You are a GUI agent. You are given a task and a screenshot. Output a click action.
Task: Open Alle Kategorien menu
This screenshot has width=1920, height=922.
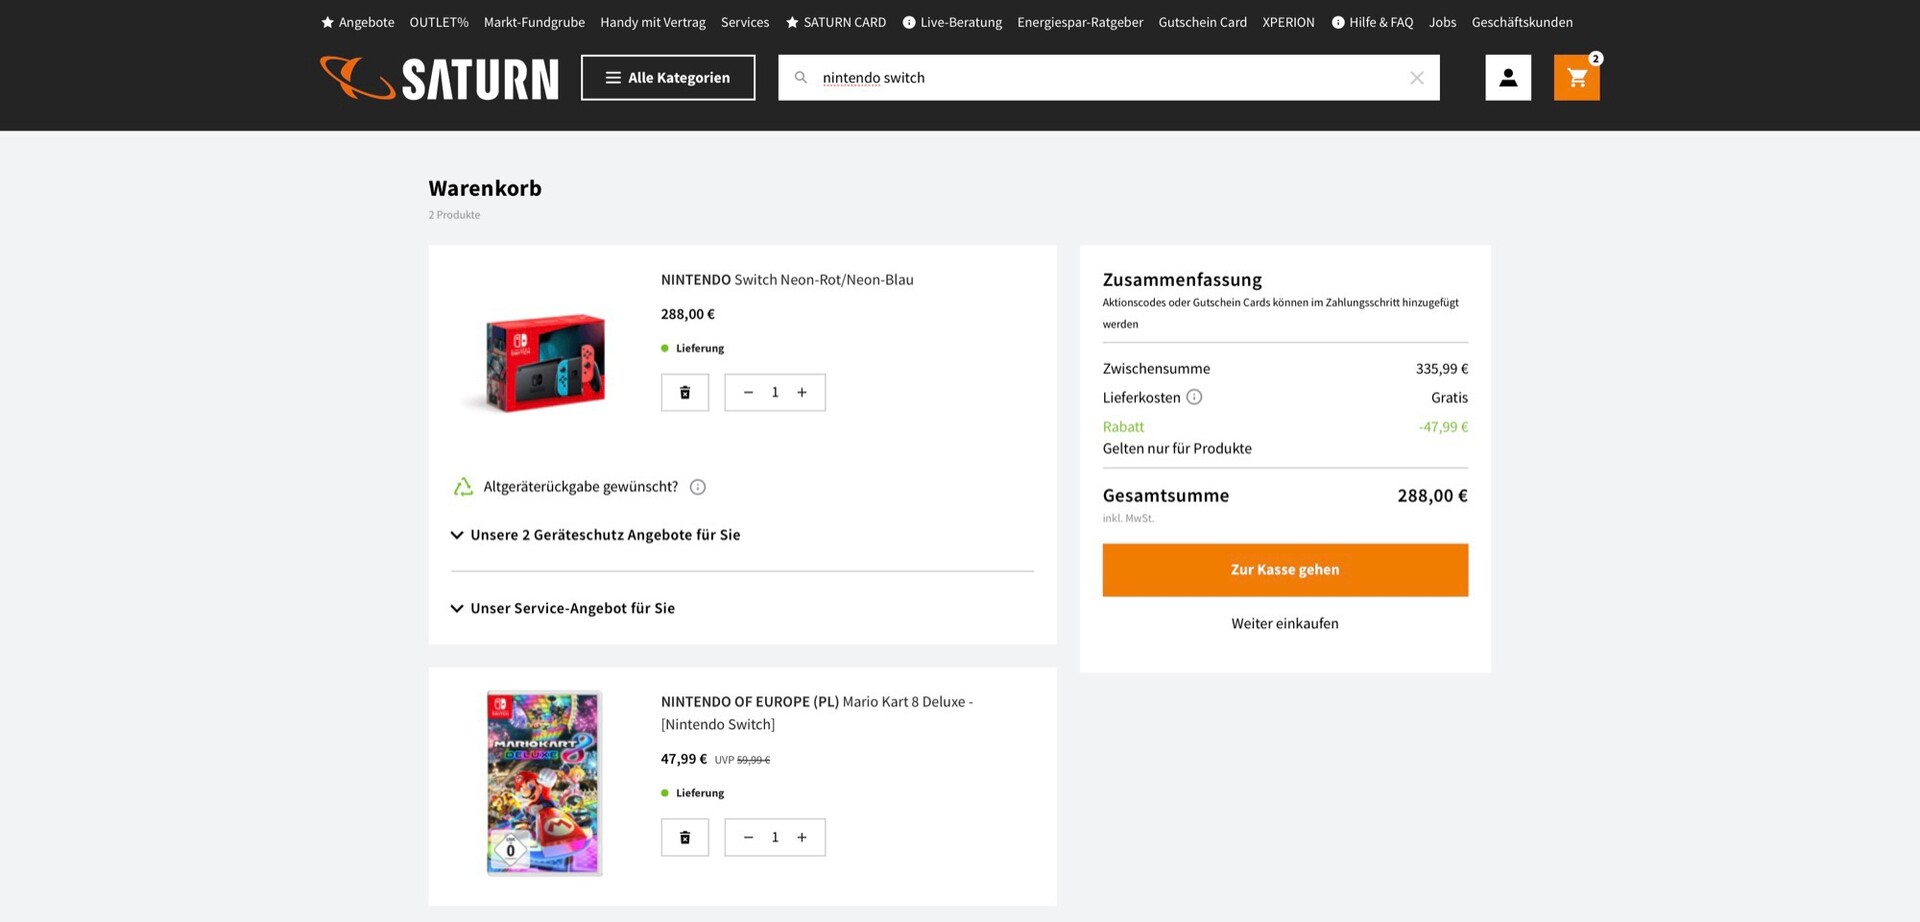pyautogui.click(x=668, y=78)
